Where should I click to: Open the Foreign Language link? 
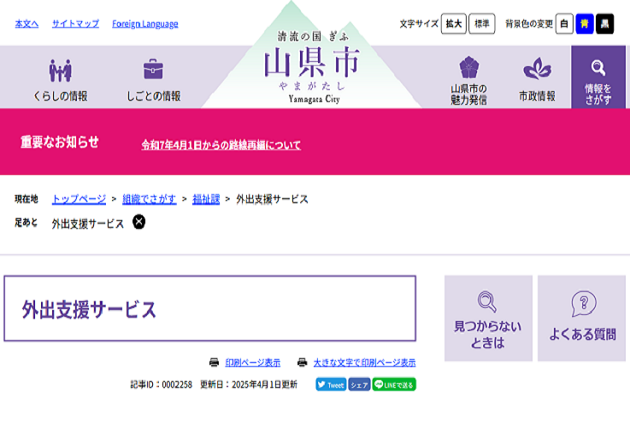coord(145,24)
